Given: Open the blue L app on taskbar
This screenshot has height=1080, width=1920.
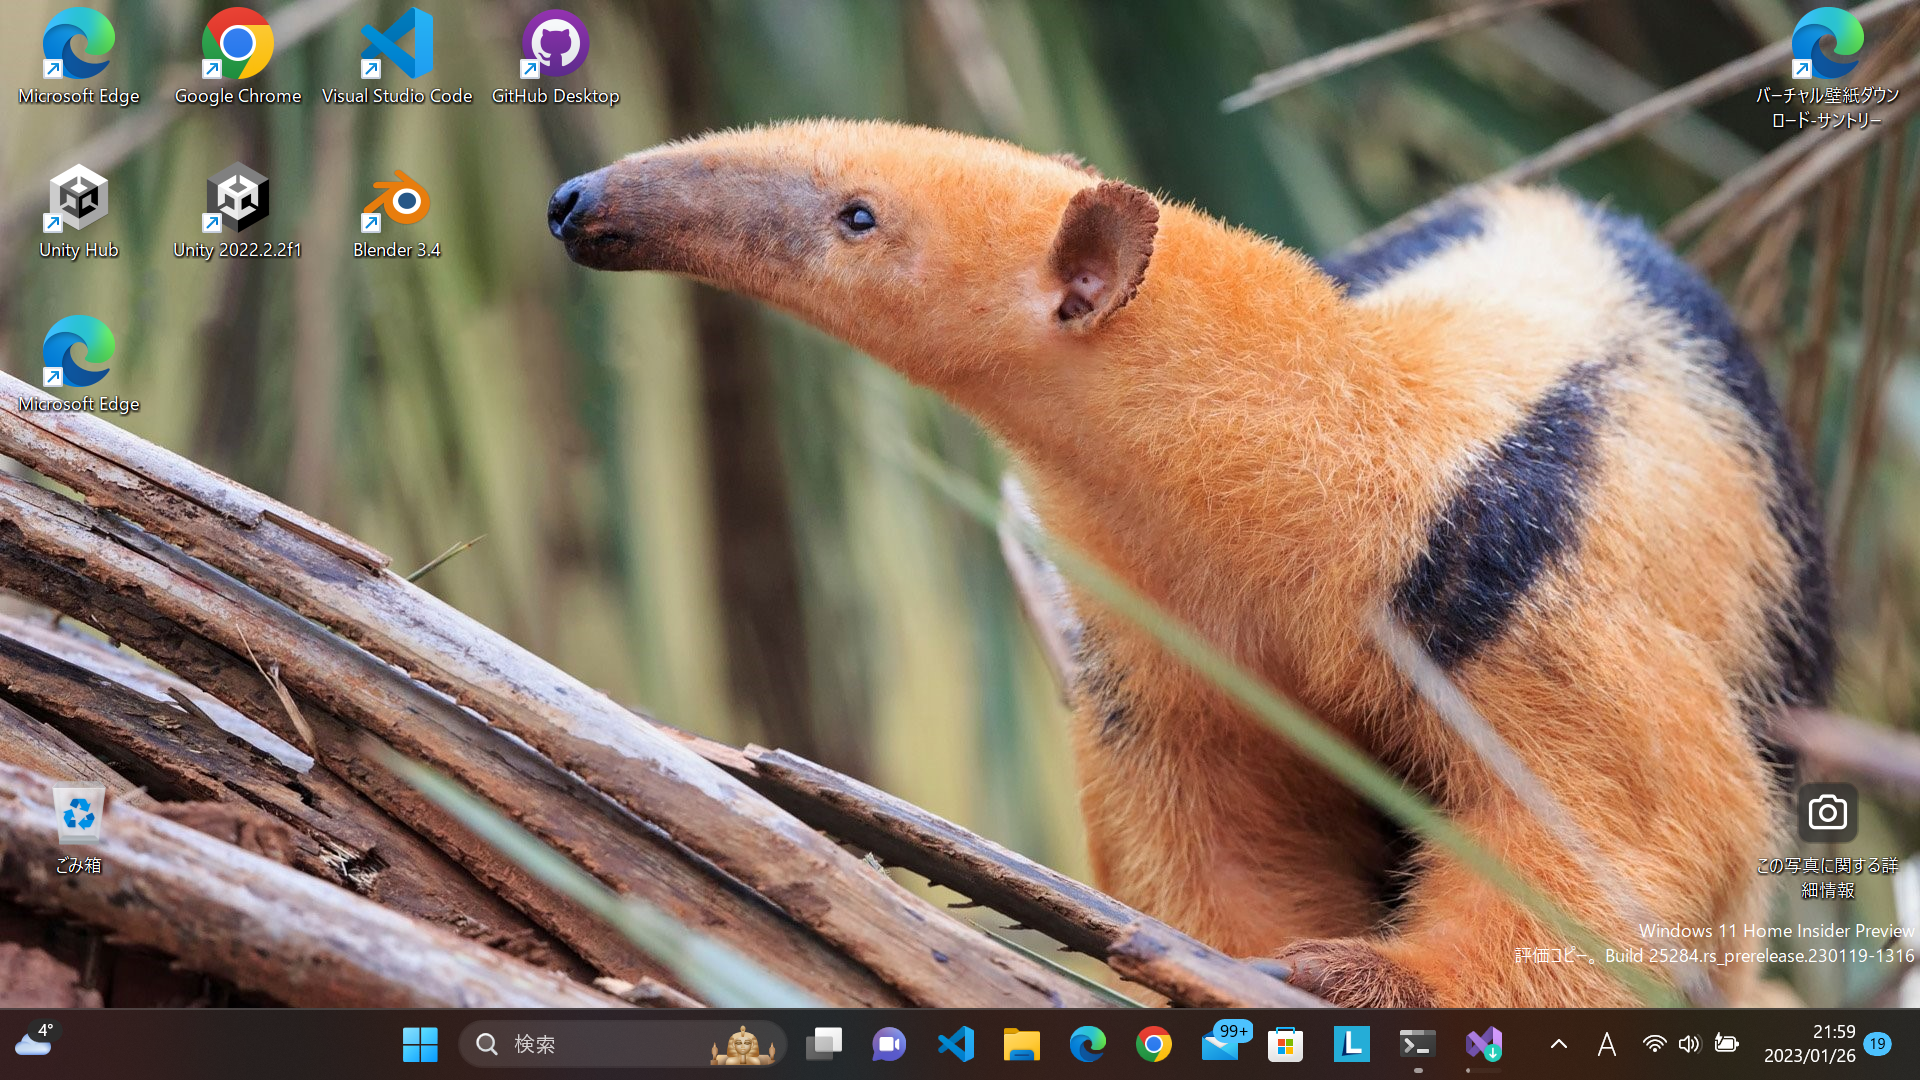Looking at the screenshot, I should [1351, 1044].
